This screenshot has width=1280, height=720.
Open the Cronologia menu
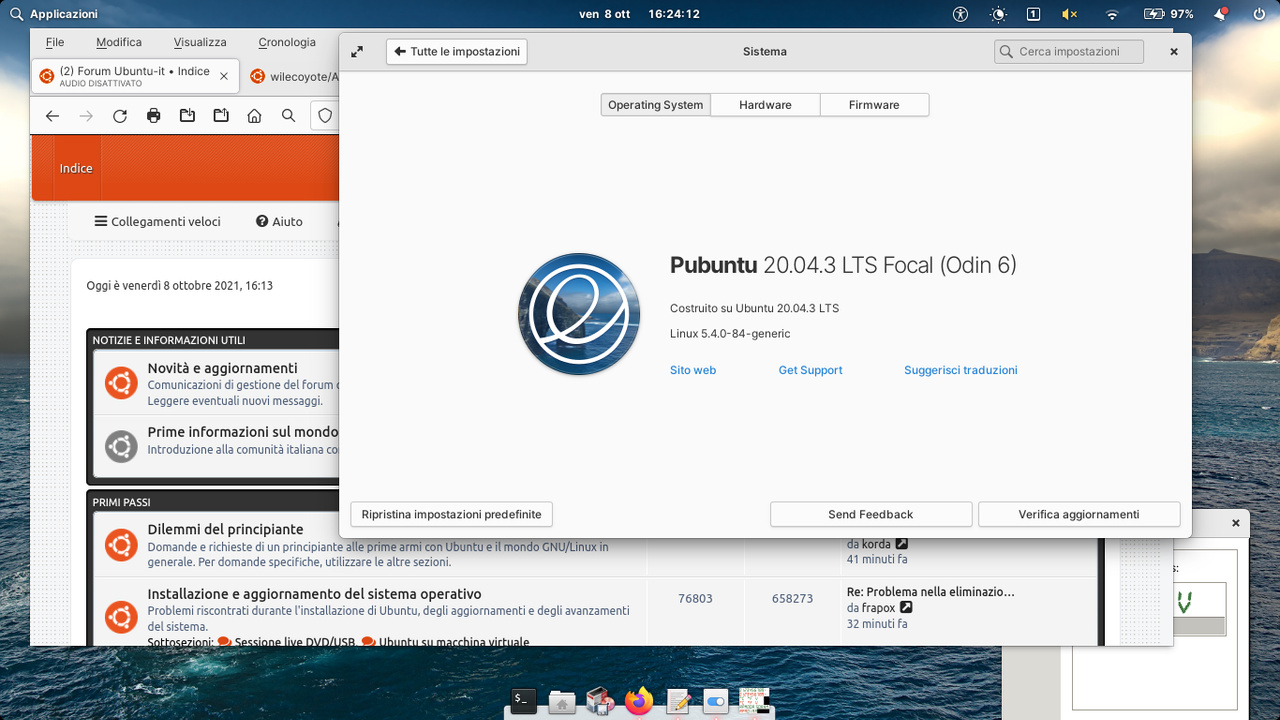(287, 42)
